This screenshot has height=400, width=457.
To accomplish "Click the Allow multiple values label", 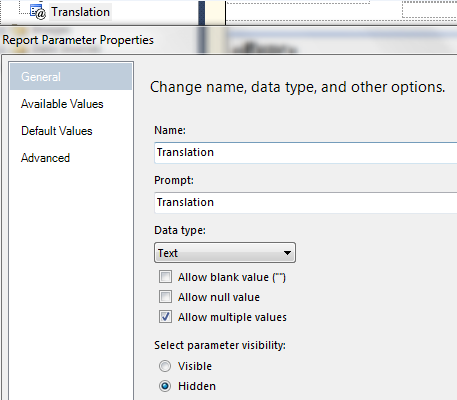I will [x=232, y=317].
